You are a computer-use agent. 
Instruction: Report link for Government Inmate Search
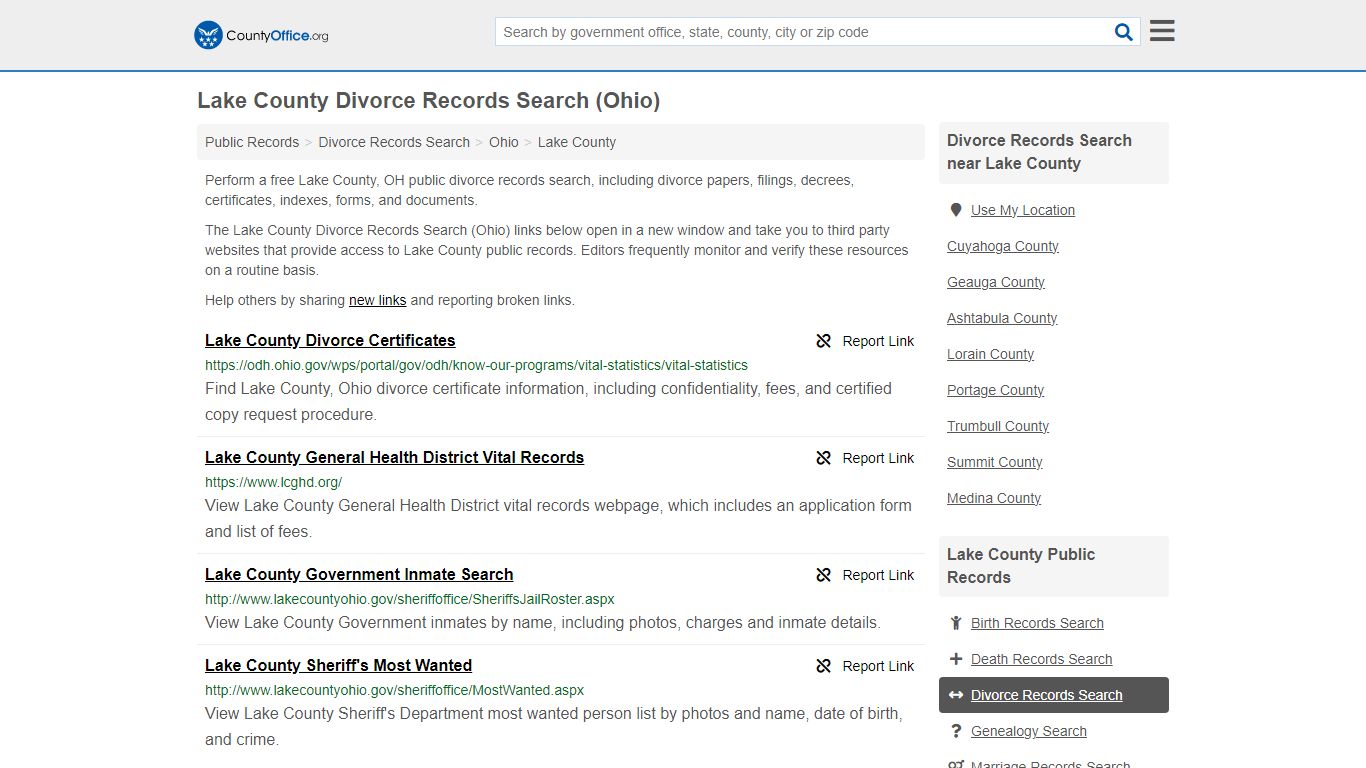coord(878,575)
